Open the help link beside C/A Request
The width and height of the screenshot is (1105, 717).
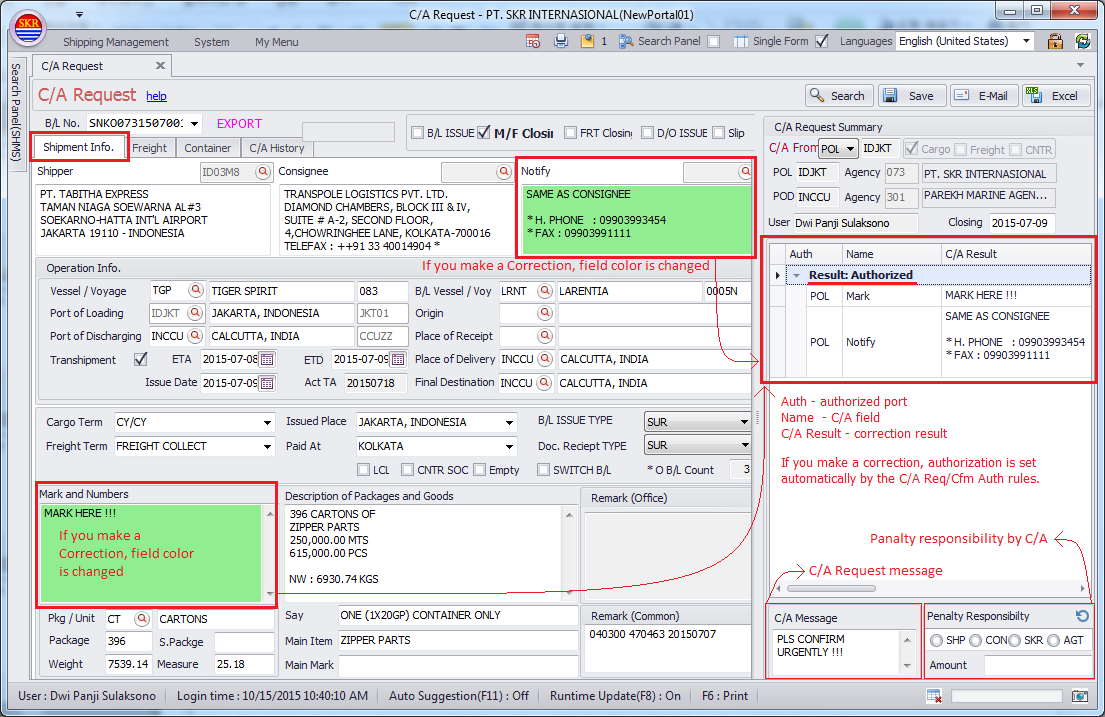pos(156,96)
